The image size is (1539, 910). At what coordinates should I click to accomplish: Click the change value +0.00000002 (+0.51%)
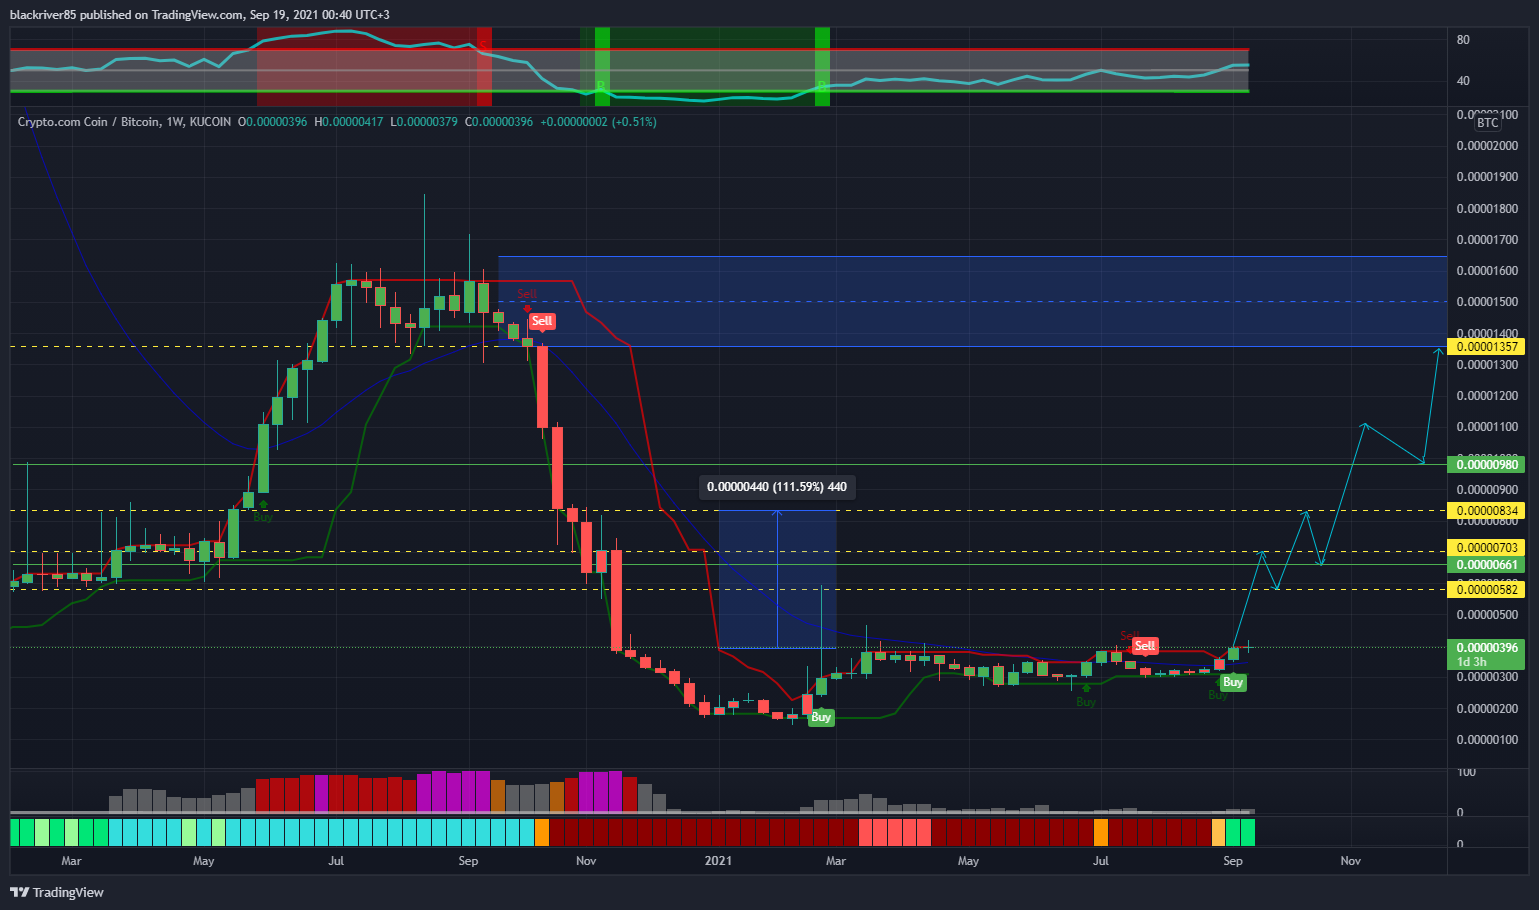598,122
